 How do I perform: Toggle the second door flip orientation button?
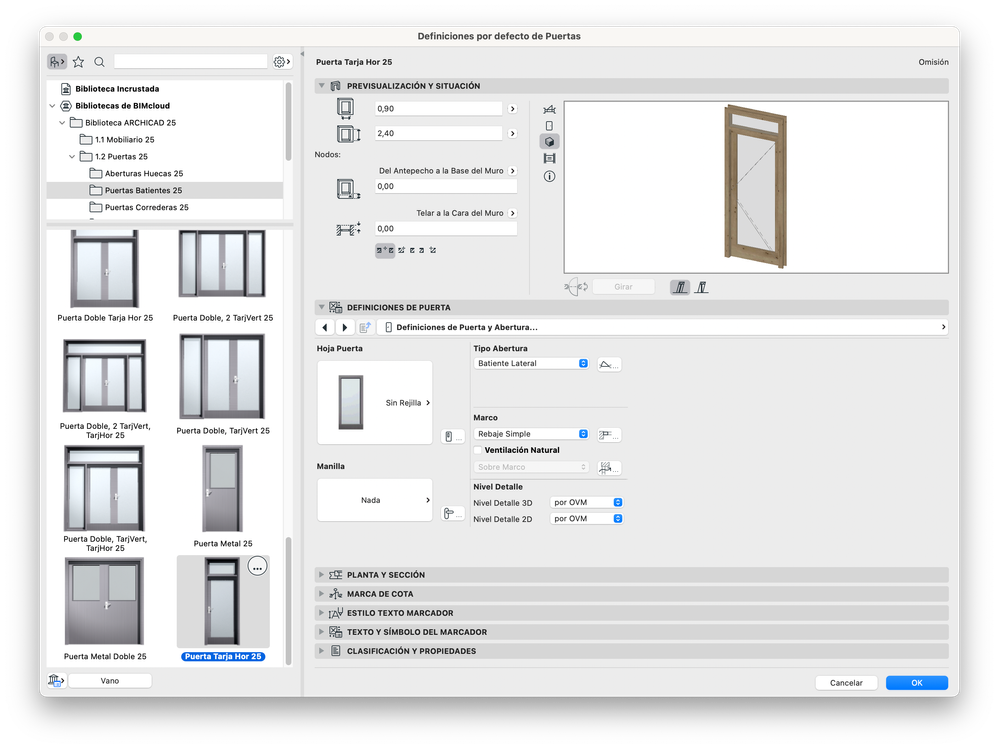(x=702, y=287)
